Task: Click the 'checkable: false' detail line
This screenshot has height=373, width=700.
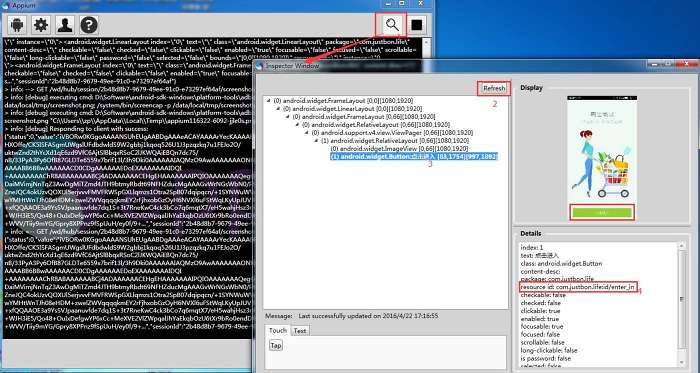Action: tap(543, 295)
